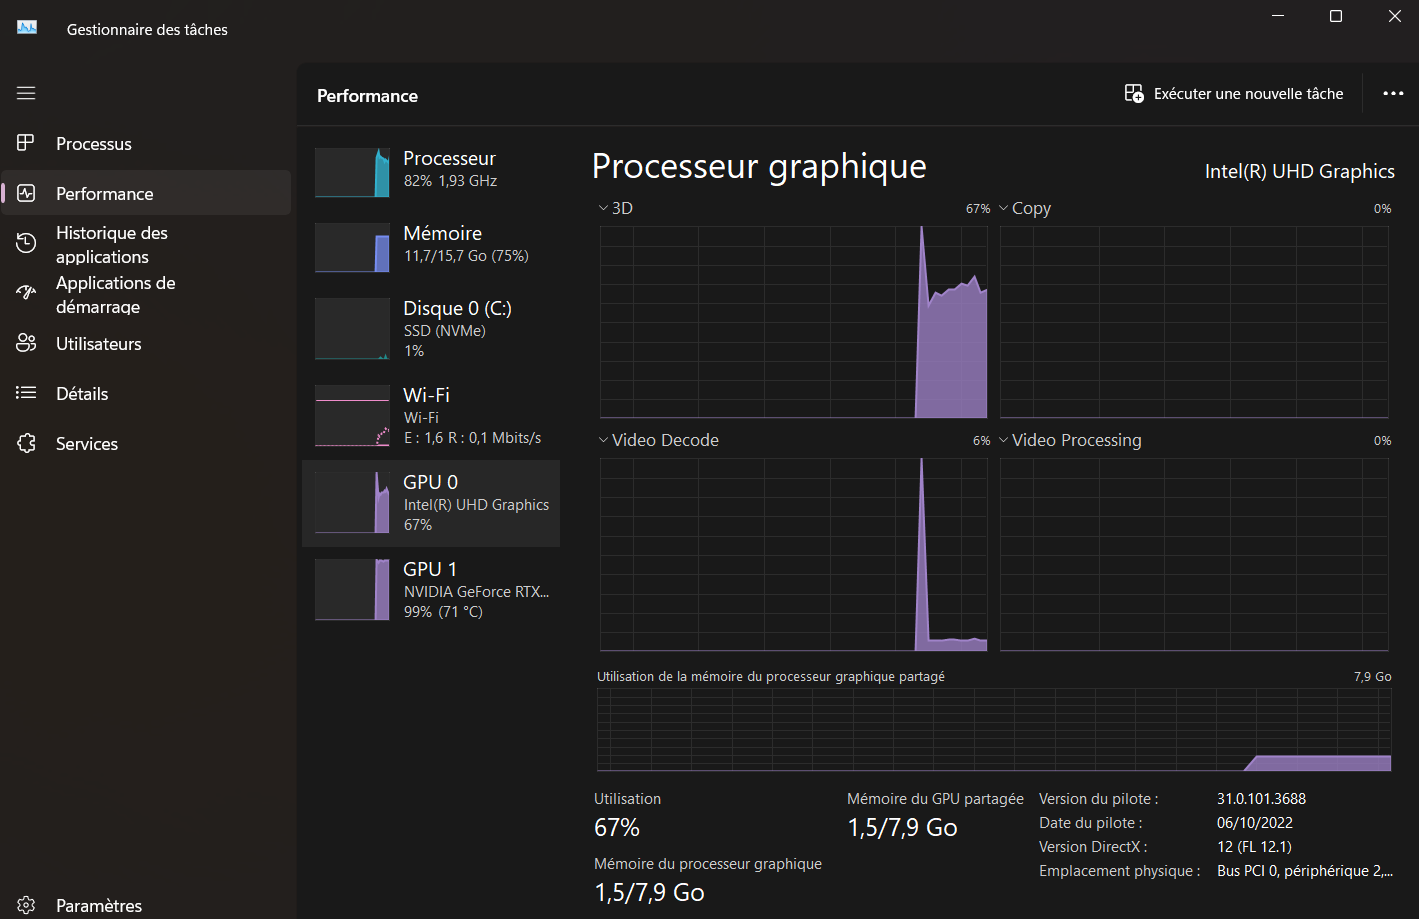Change the Video Decode graph dropdown
This screenshot has width=1419, height=919.
[x=603, y=440]
